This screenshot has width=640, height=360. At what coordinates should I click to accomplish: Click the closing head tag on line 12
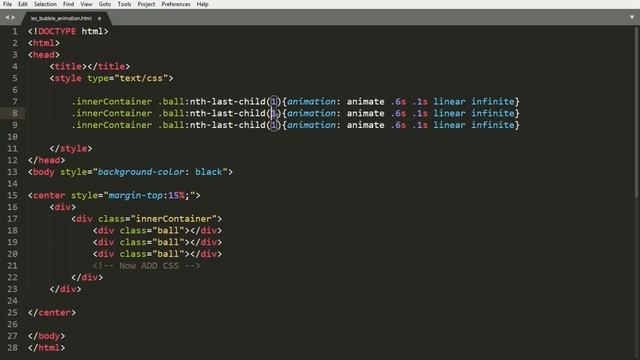47,160
